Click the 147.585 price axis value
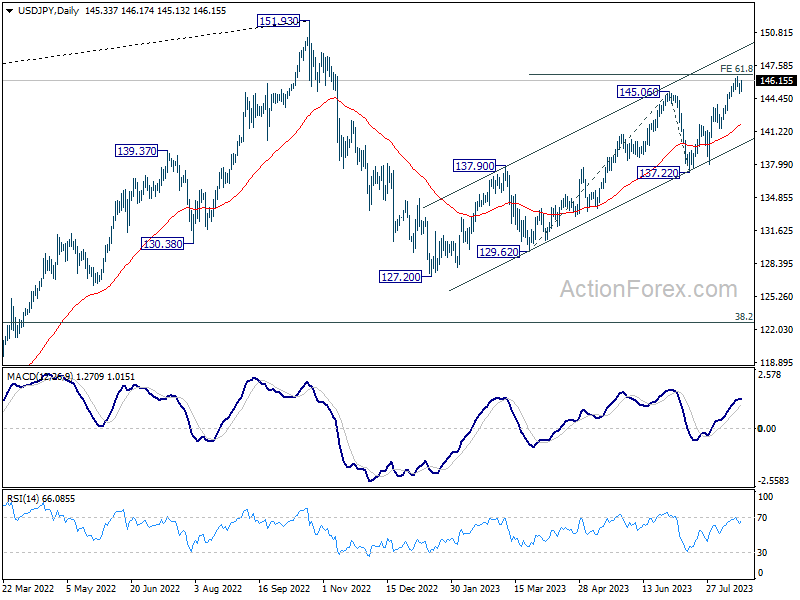Image resolution: width=800 pixels, height=600 pixels. pos(776,65)
